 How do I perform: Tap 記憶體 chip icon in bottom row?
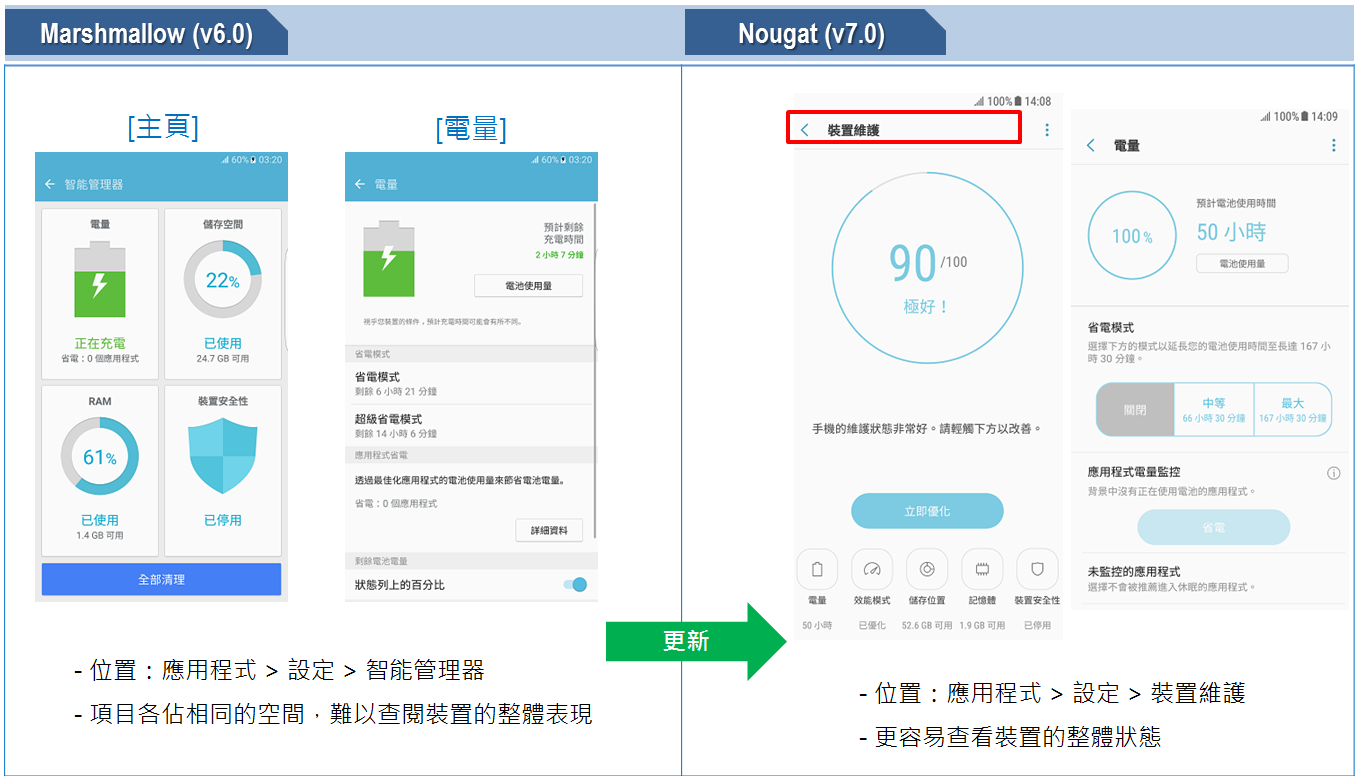[982, 569]
